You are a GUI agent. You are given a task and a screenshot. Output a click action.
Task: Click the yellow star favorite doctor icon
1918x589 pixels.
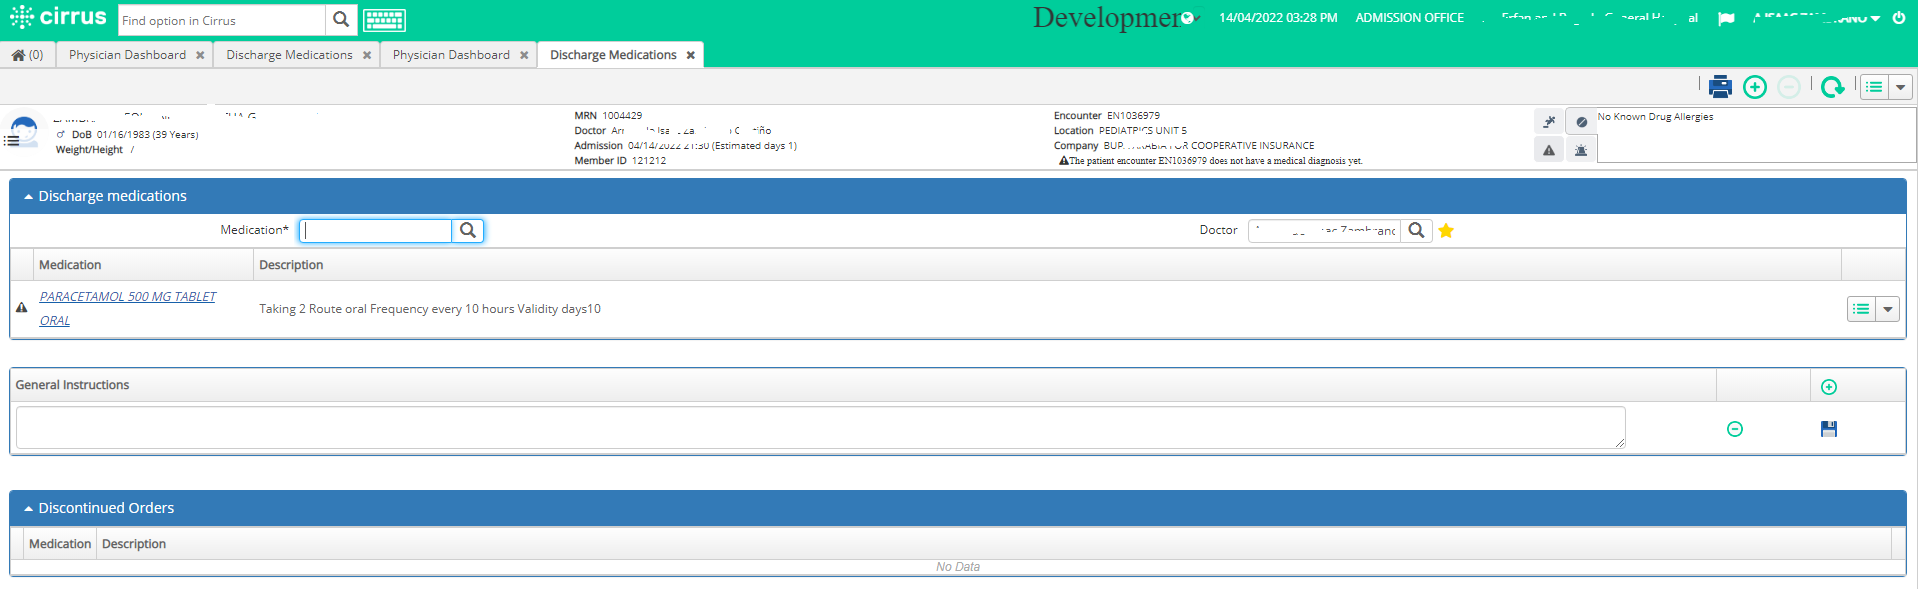click(x=1446, y=231)
